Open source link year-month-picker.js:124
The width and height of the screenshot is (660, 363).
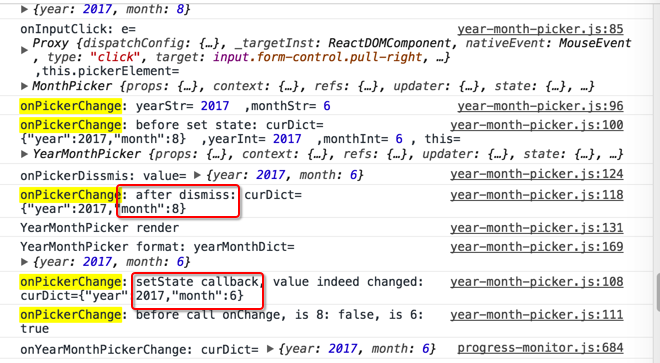point(537,174)
